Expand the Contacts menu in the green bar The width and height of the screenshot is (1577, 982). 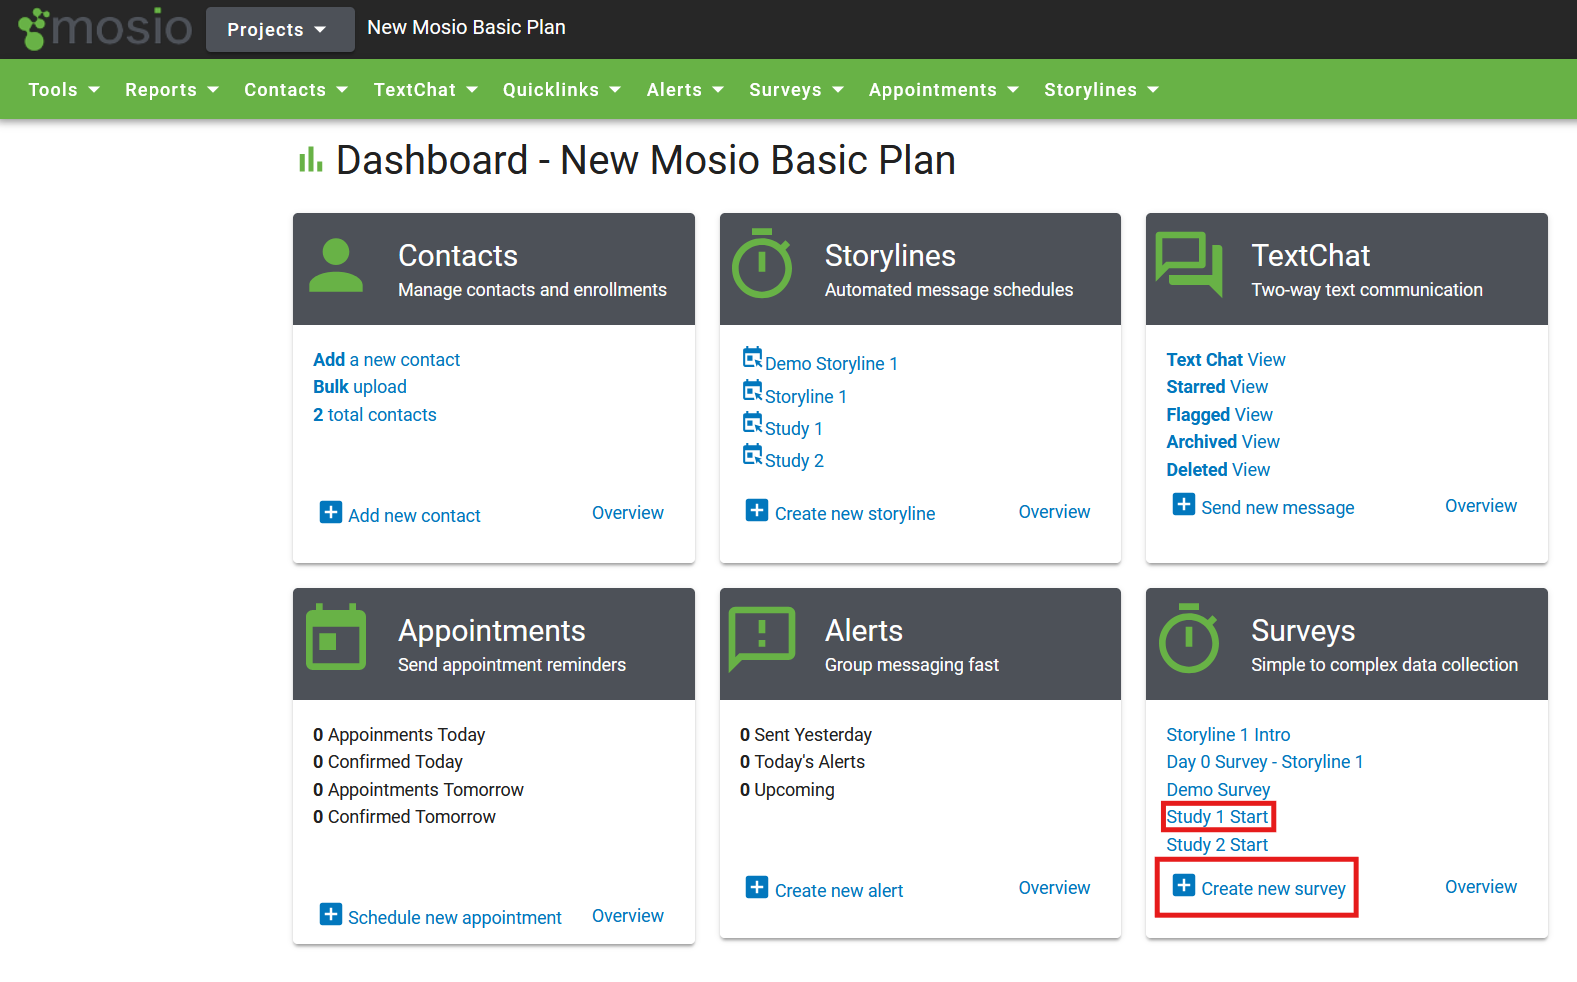(x=296, y=90)
